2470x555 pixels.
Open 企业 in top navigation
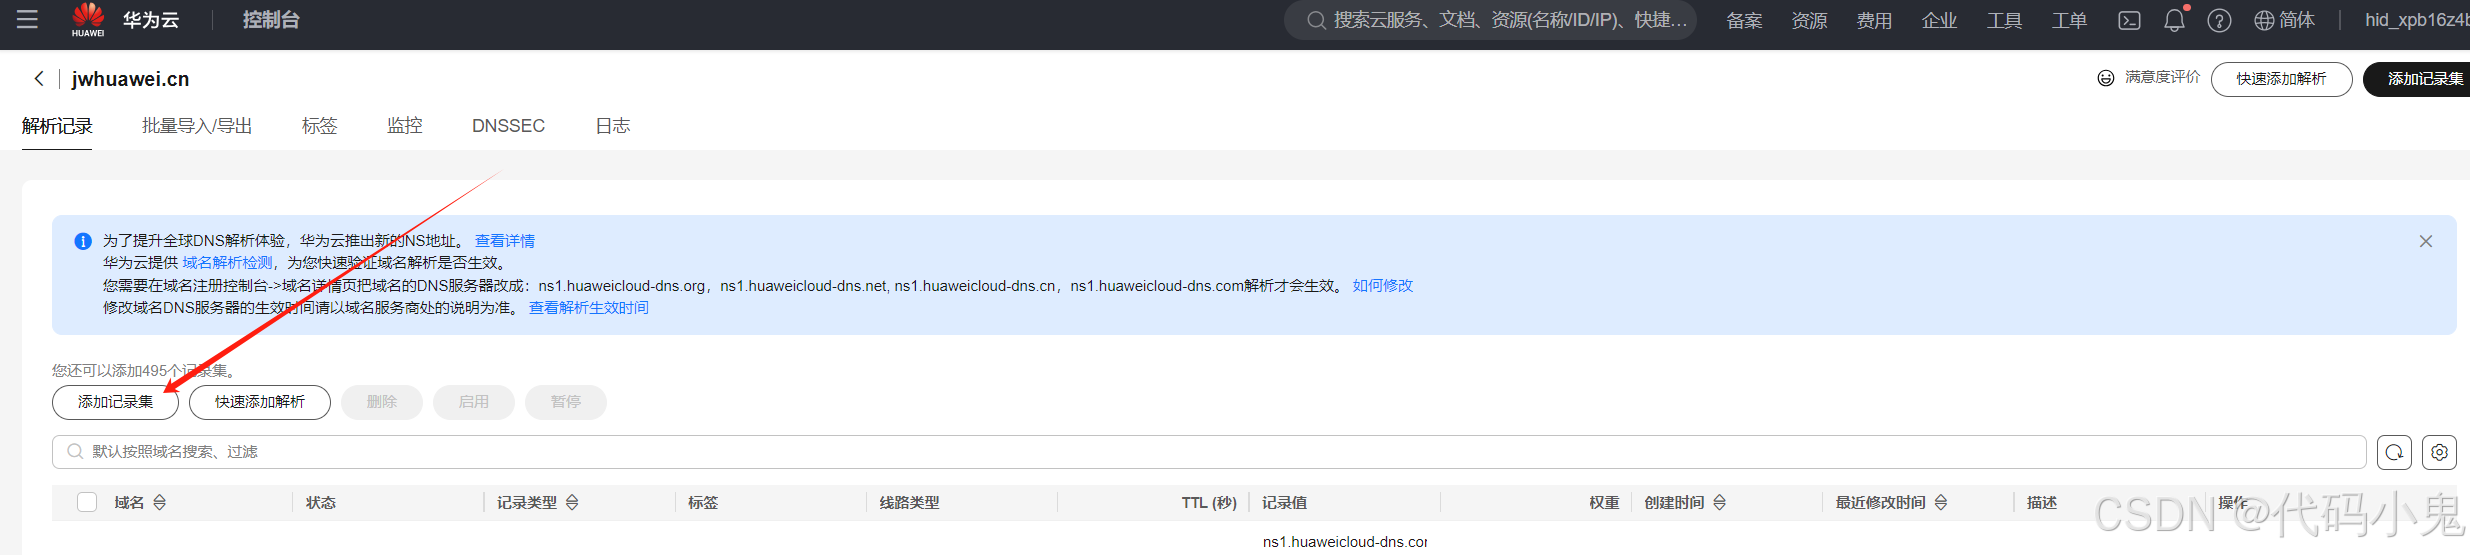(1939, 20)
